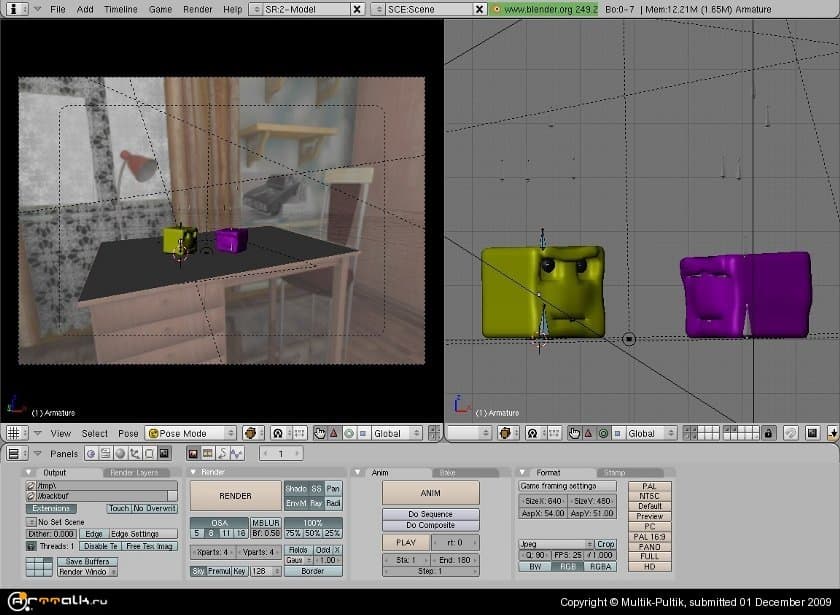Select the RGBA color output option
840x615 pixels.
click(600, 566)
